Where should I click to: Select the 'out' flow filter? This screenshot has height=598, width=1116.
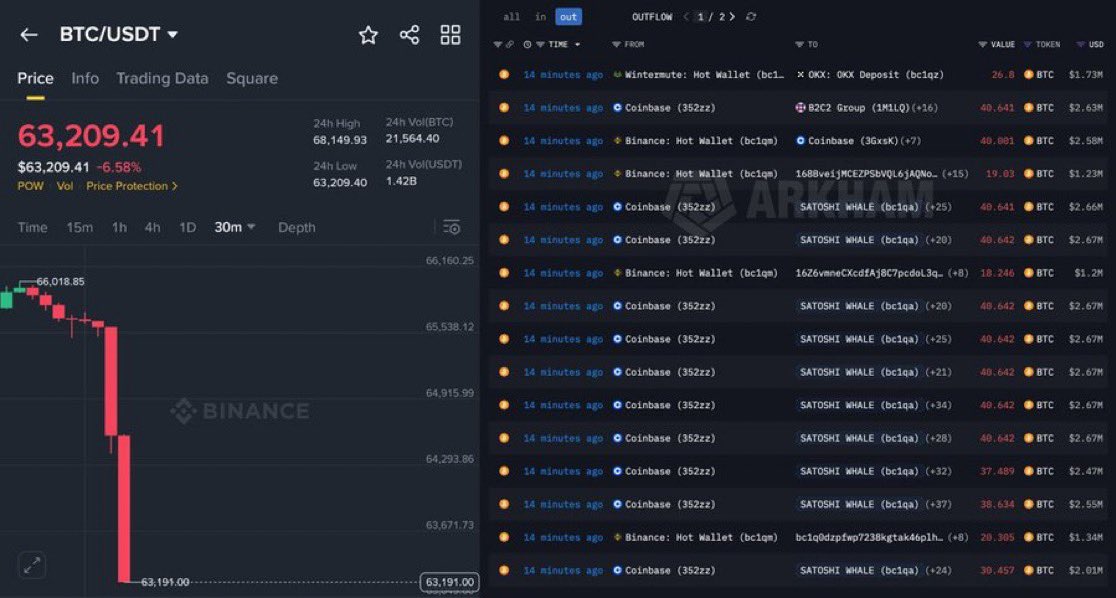568,16
